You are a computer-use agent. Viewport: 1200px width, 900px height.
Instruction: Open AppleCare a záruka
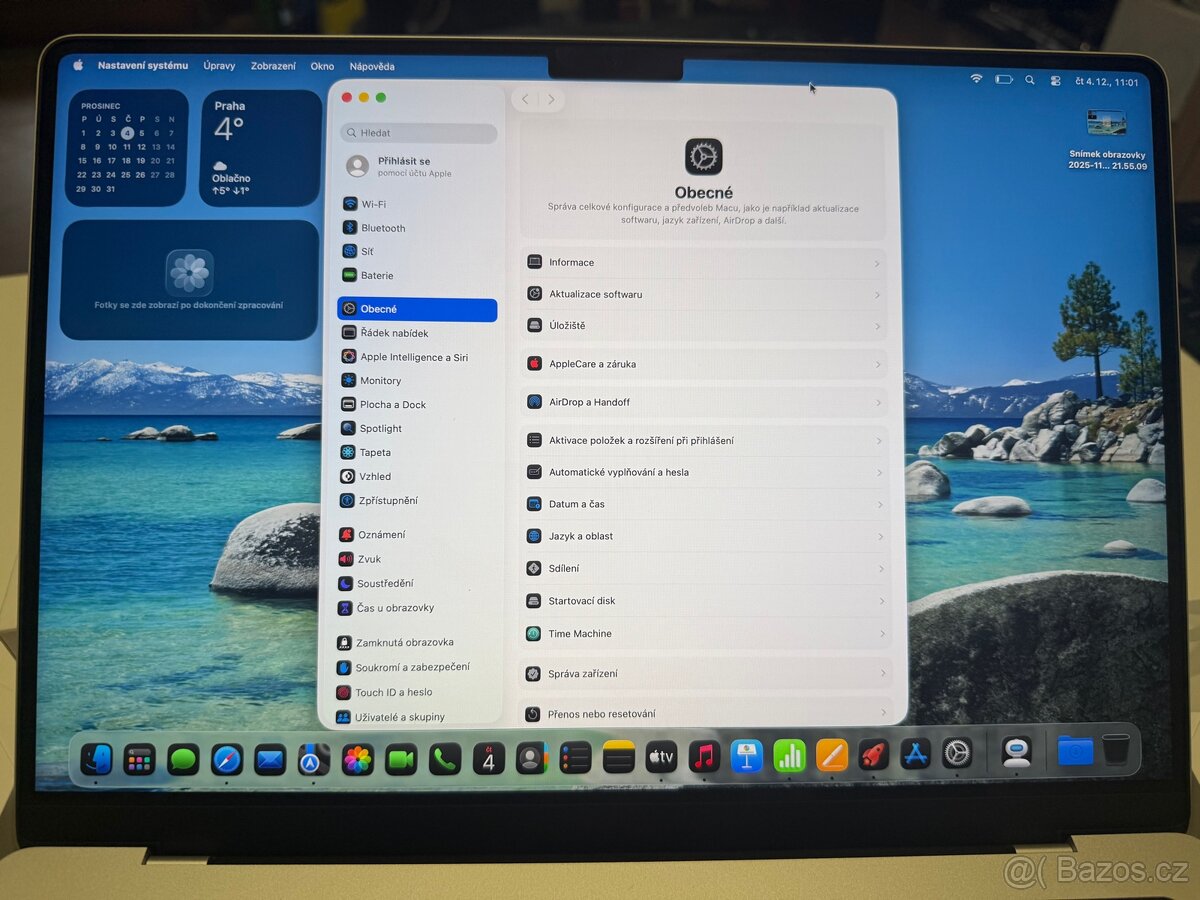point(702,364)
